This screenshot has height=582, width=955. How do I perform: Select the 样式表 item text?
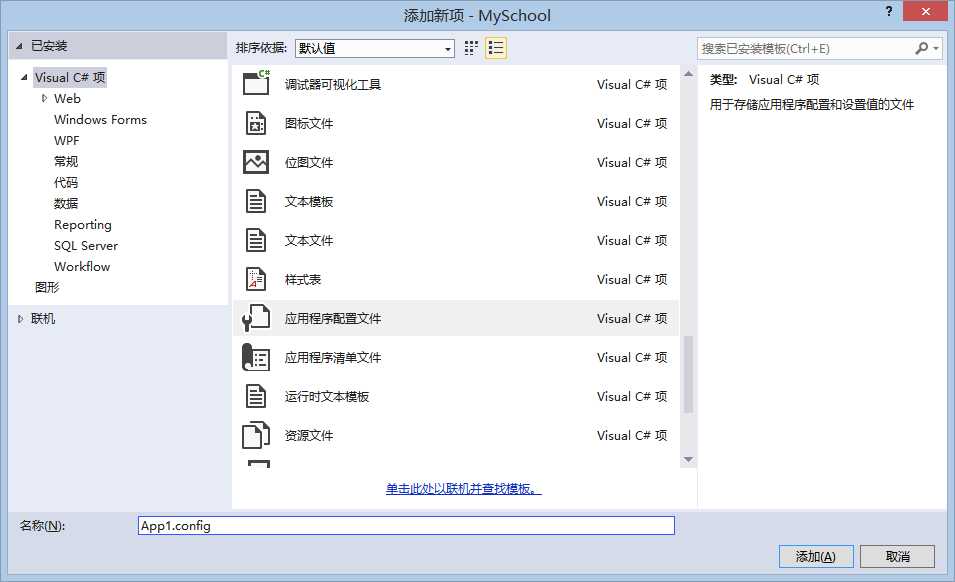click(x=303, y=279)
